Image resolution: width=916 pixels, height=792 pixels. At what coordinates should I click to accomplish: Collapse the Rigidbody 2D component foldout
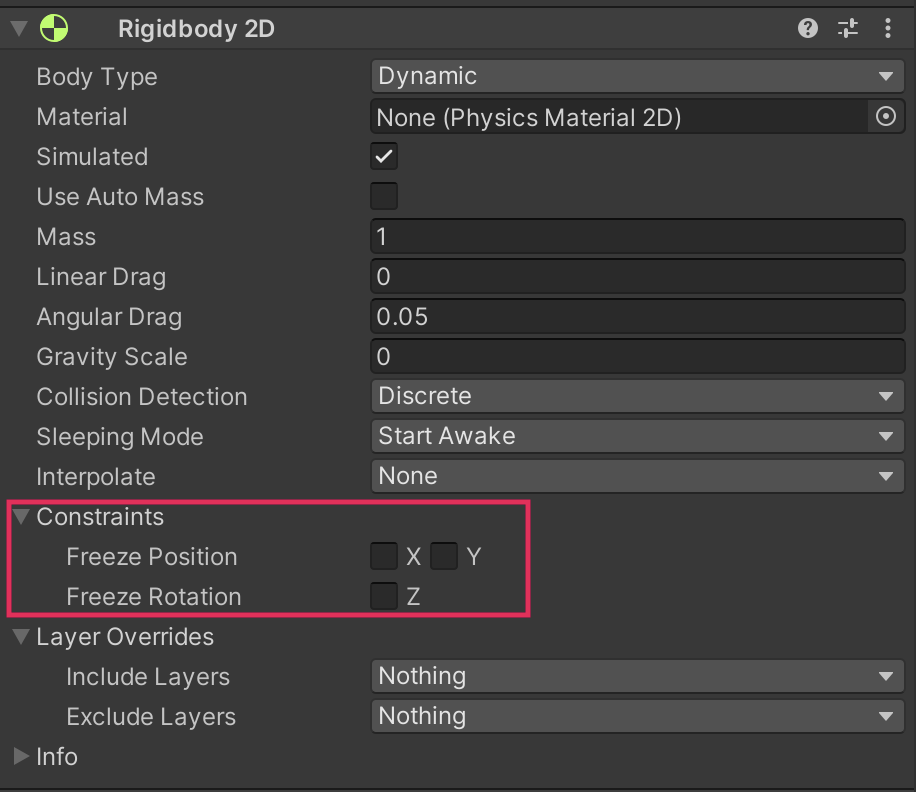pyautogui.click(x=19, y=29)
